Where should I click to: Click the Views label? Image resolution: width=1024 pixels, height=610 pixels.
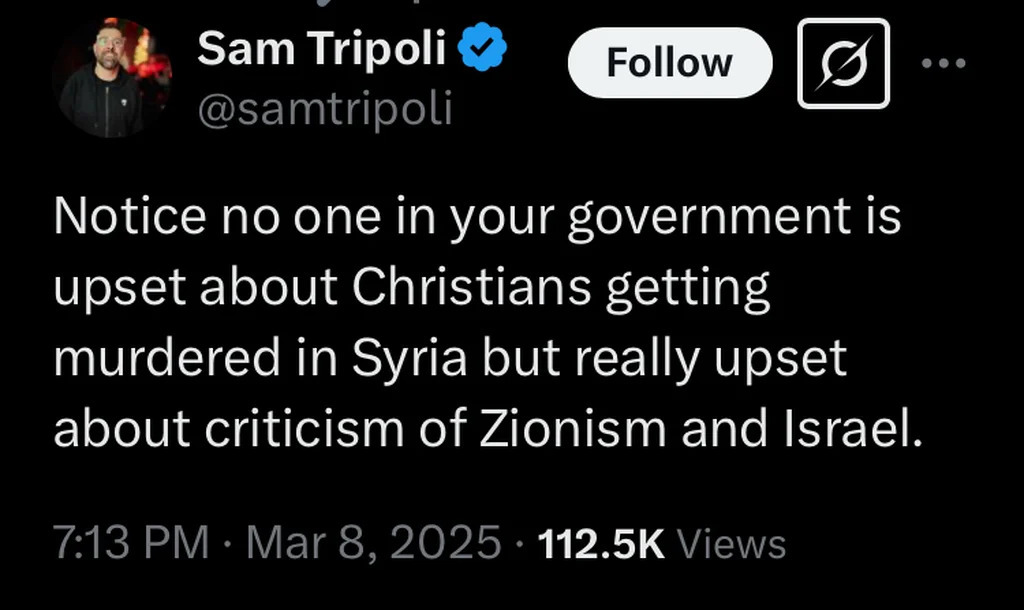pyautogui.click(x=731, y=544)
